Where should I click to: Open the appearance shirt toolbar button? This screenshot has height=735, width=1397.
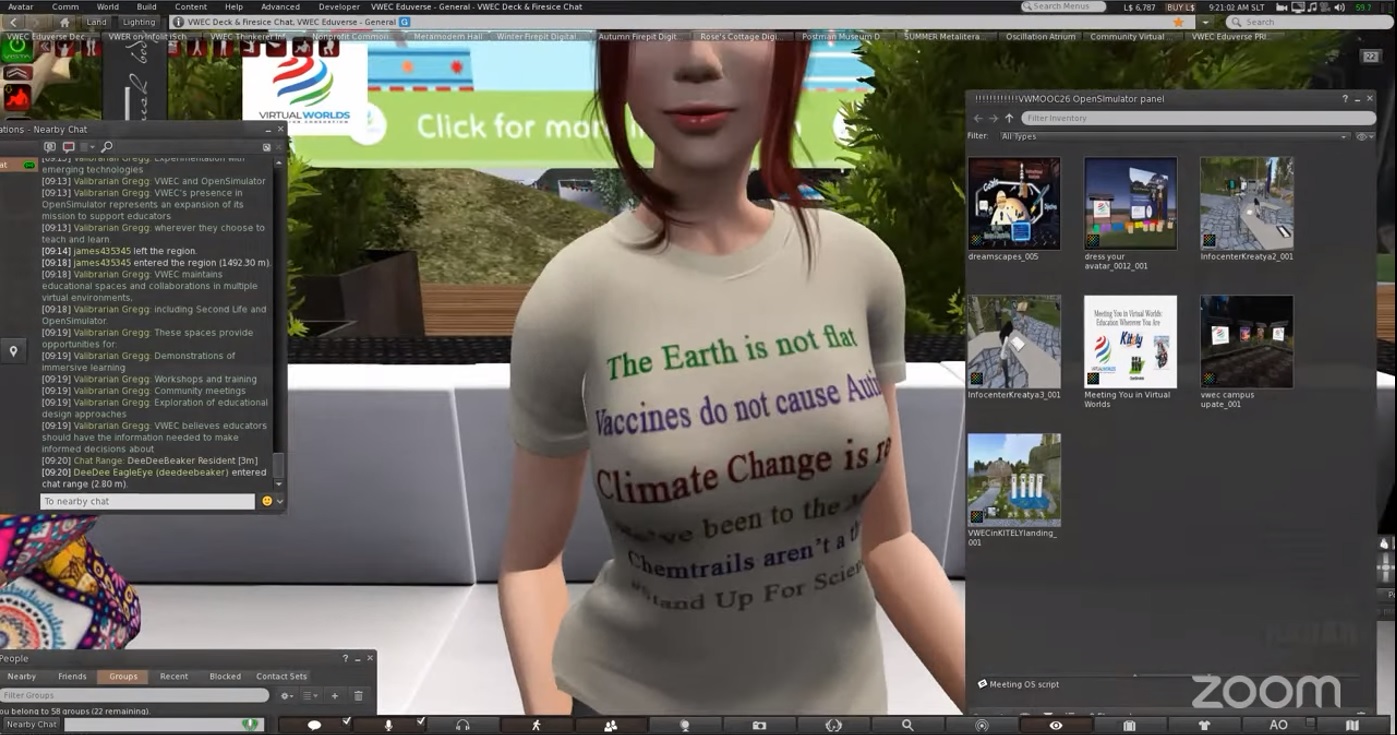point(1204,725)
